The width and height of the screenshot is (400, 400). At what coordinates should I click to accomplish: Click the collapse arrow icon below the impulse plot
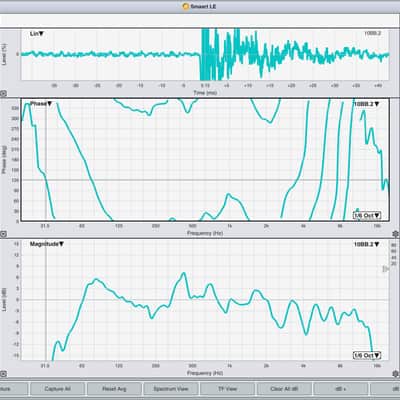click(x=3, y=94)
